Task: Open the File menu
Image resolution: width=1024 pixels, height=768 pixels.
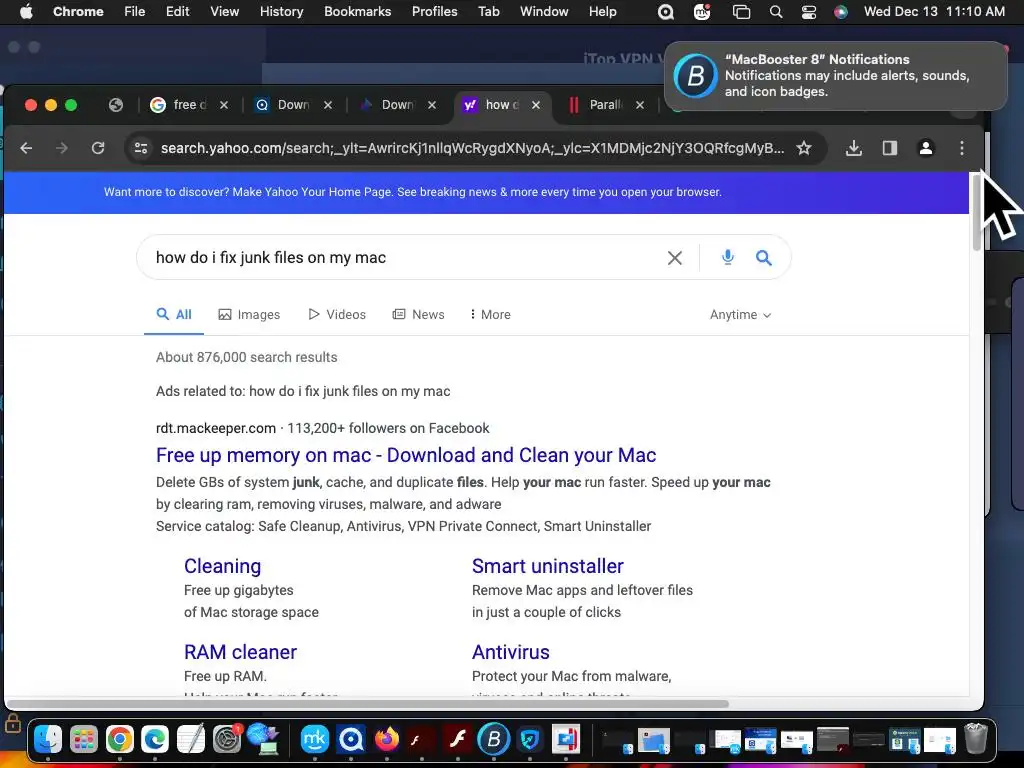Action: click(135, 12)
